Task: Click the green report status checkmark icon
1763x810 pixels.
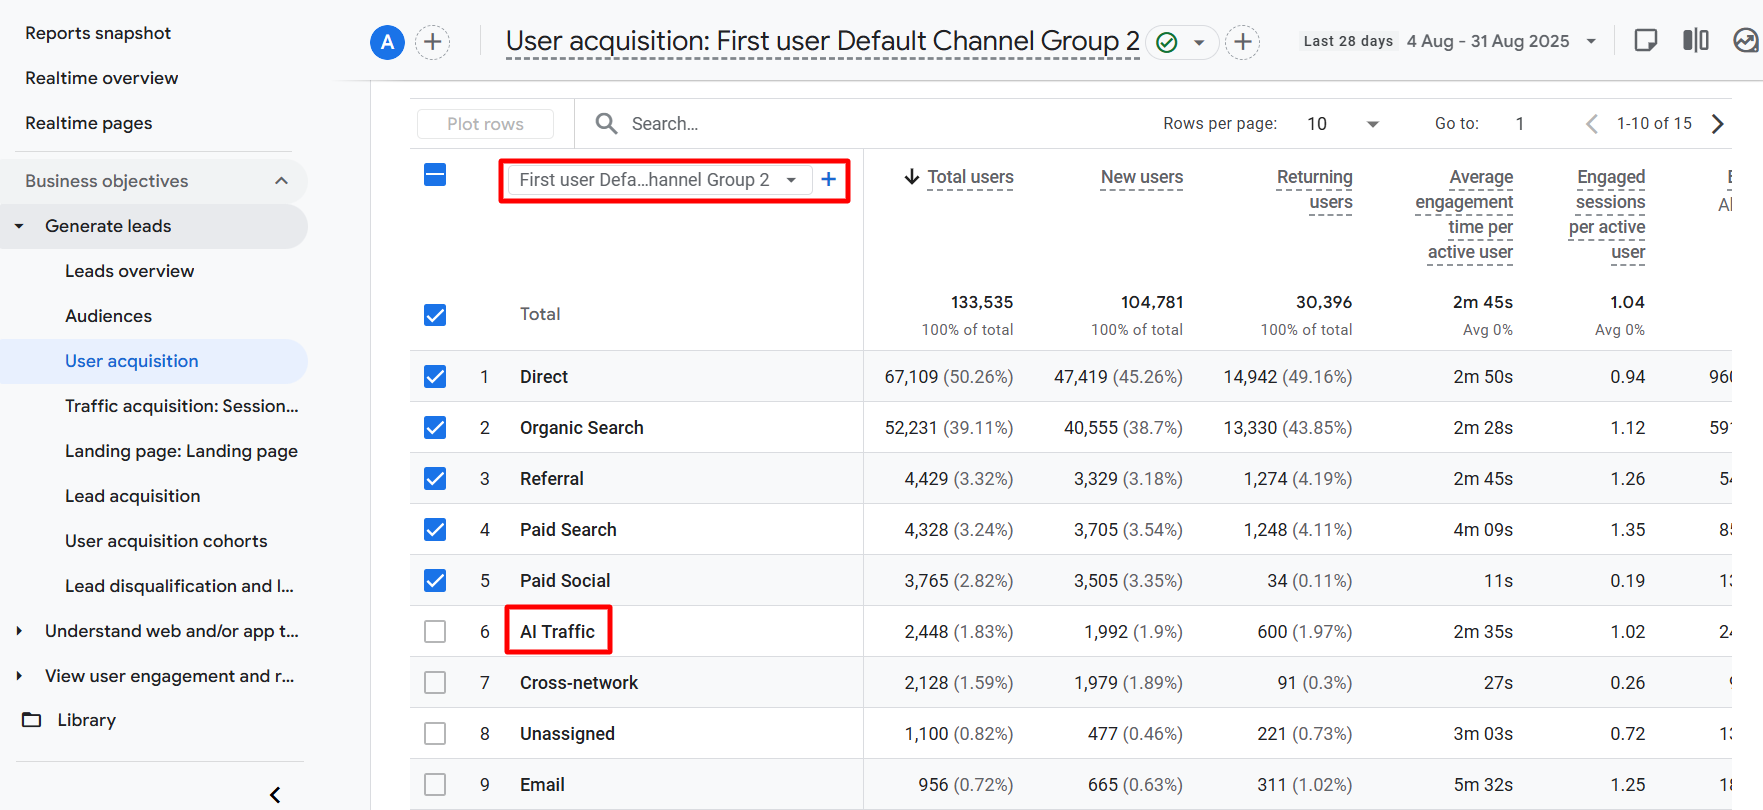Action: pyautogui.click(x=1166, y=42)
